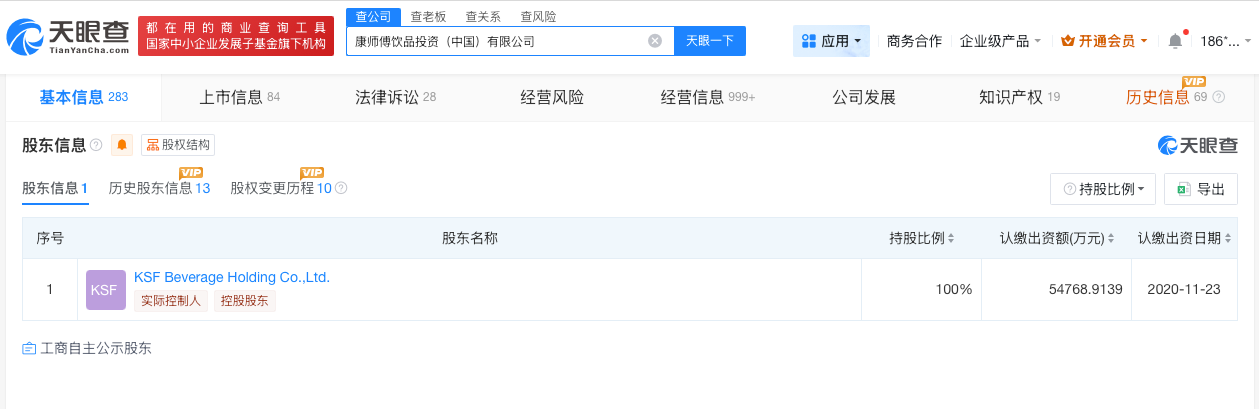
Task: Open 股权变更历程 10 sub-tab
Action: (x=281, y=187)
